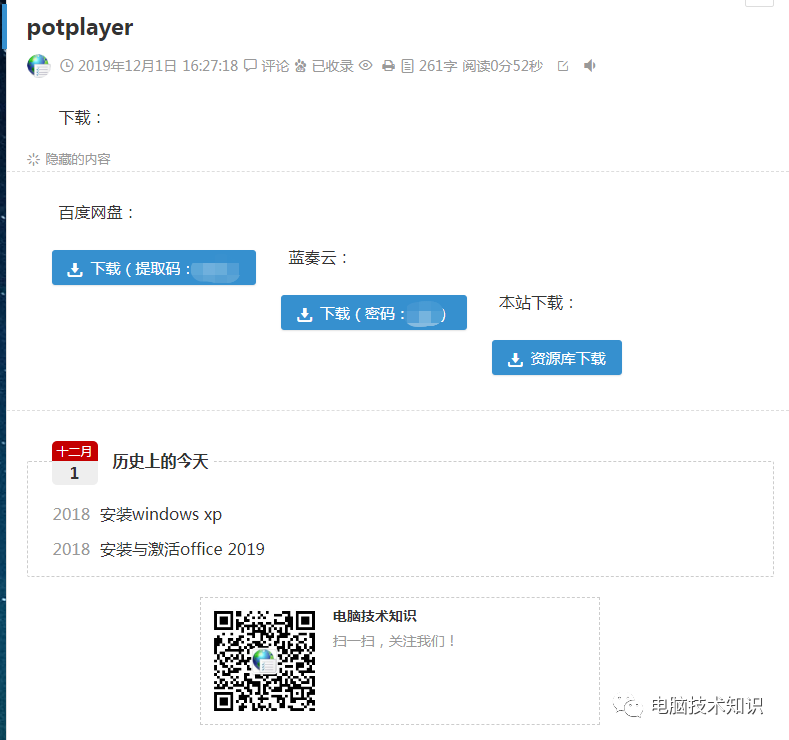789x740 pixels.
Task: Click the Baidu Netdisk 下载 button
Action: (153, 268)
